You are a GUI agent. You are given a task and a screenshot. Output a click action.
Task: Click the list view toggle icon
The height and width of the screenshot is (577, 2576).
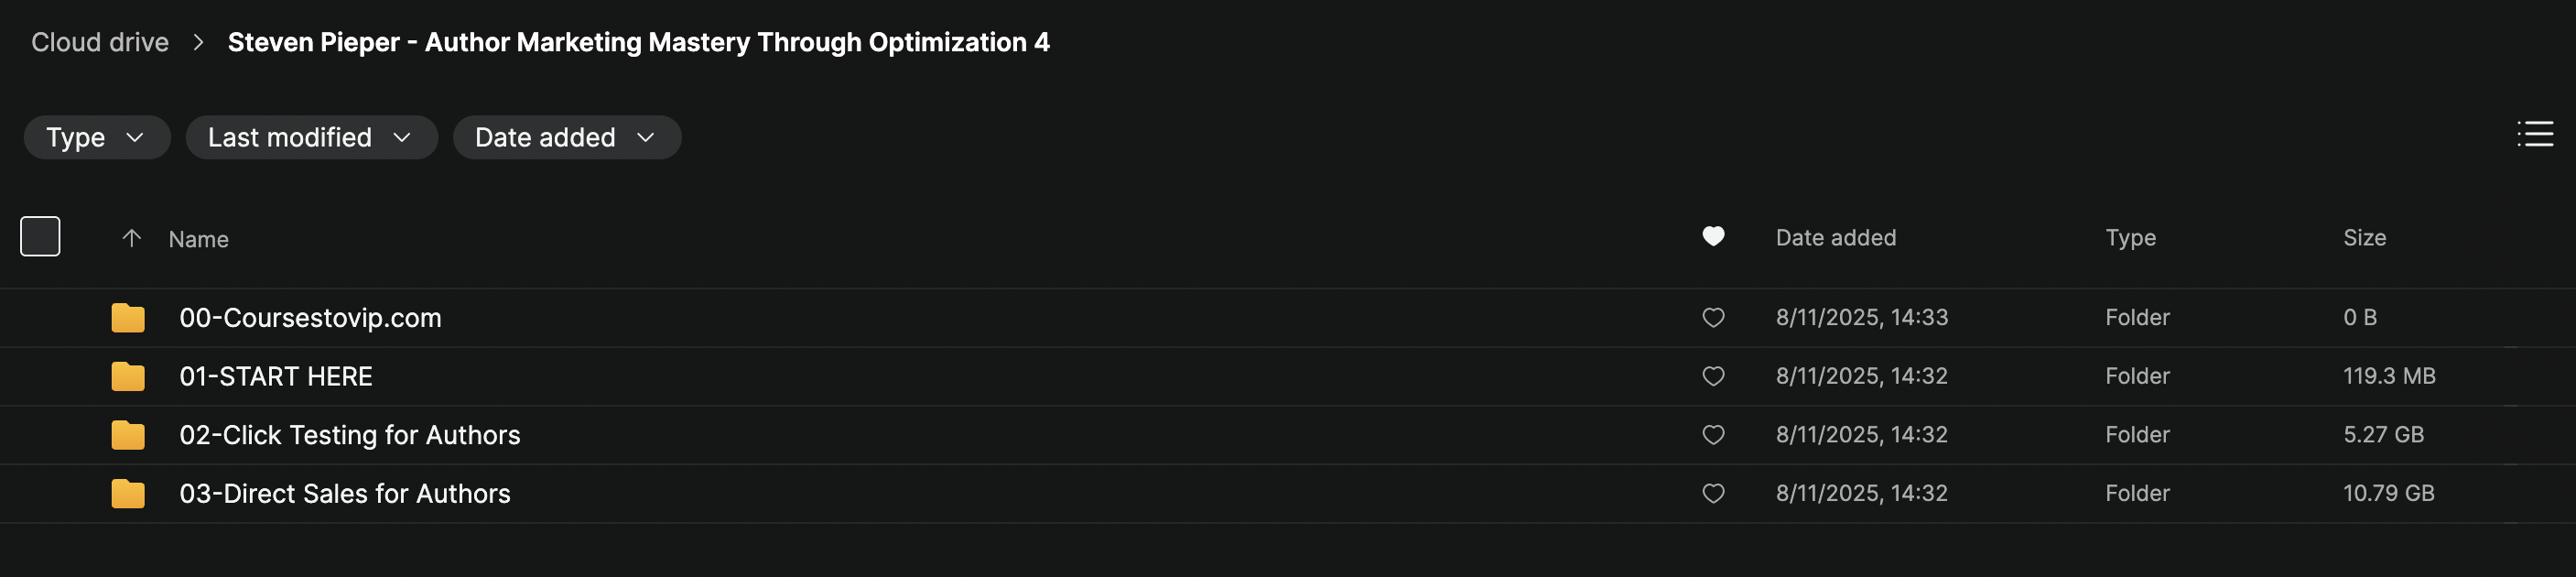click(2534, 134)
